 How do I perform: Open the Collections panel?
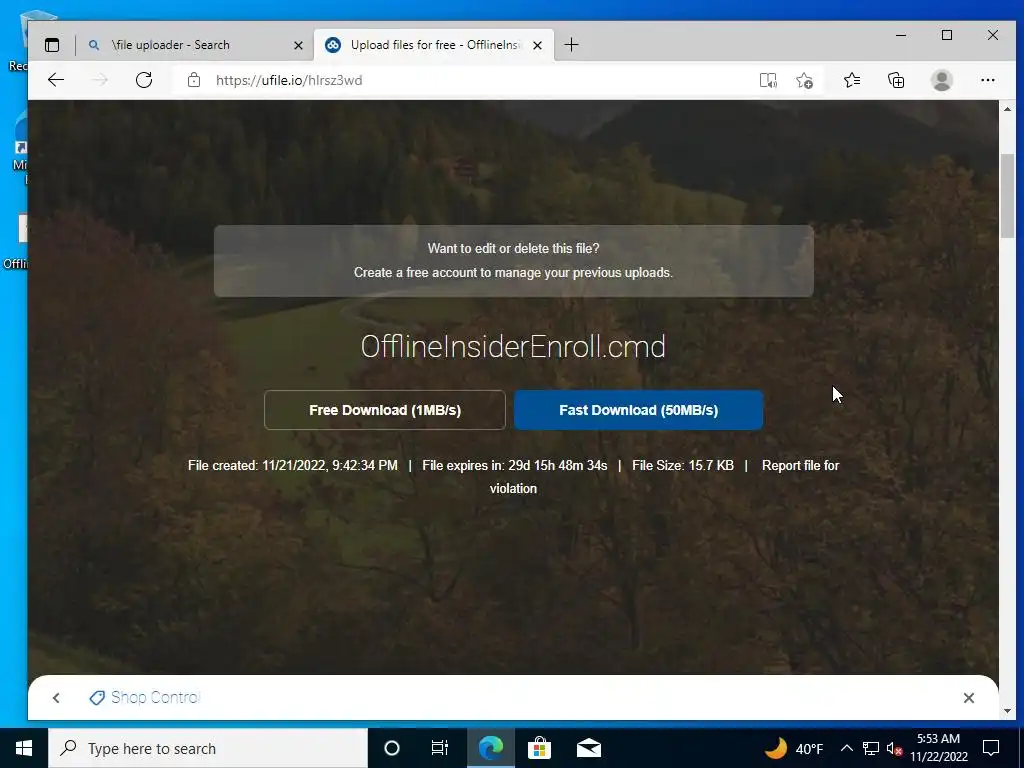(x=896, y=80)
